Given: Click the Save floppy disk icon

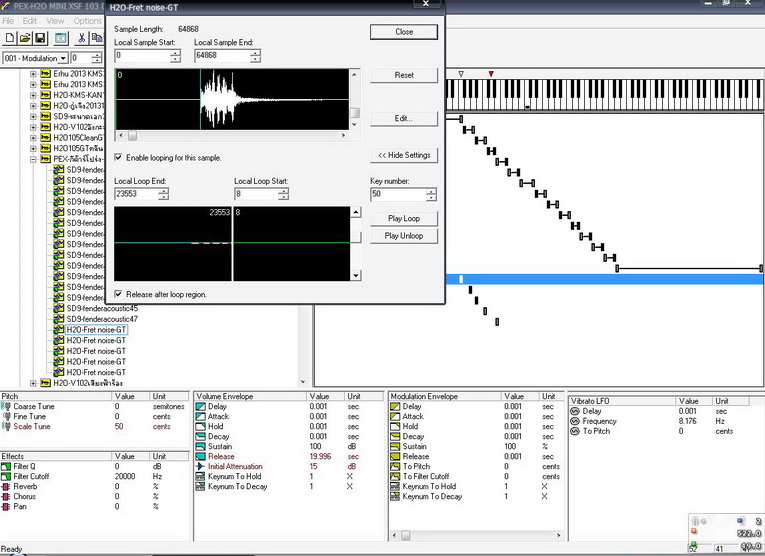Looking at the screenshot, I should point(39,38).
